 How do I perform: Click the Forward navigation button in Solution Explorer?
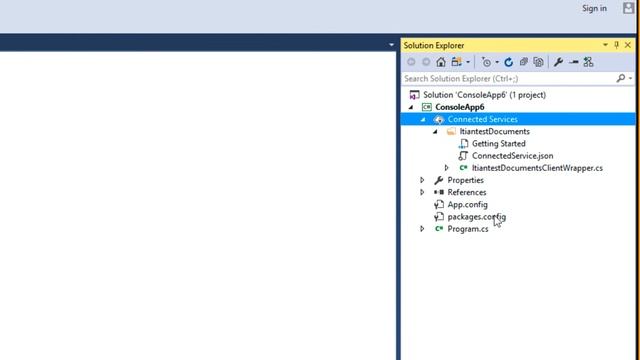(x=426, y=62)
